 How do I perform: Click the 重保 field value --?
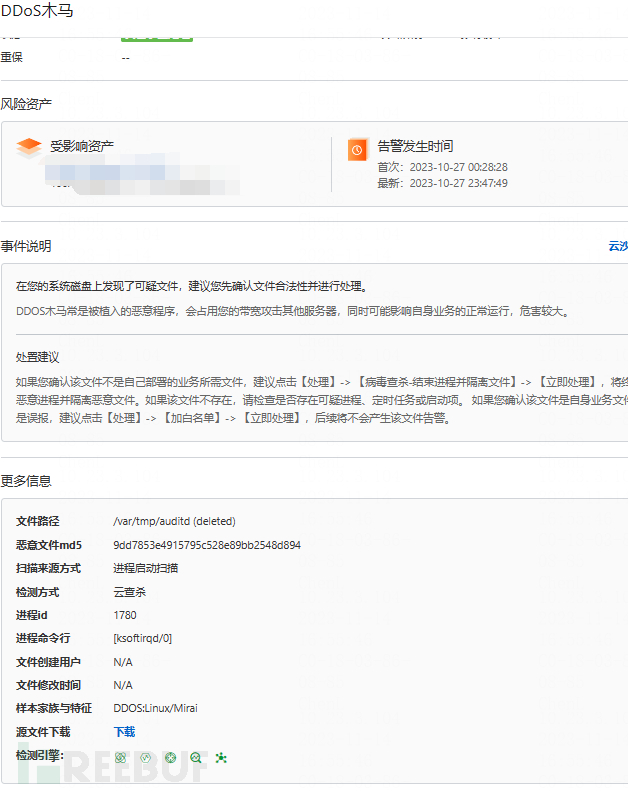[126, 58]
